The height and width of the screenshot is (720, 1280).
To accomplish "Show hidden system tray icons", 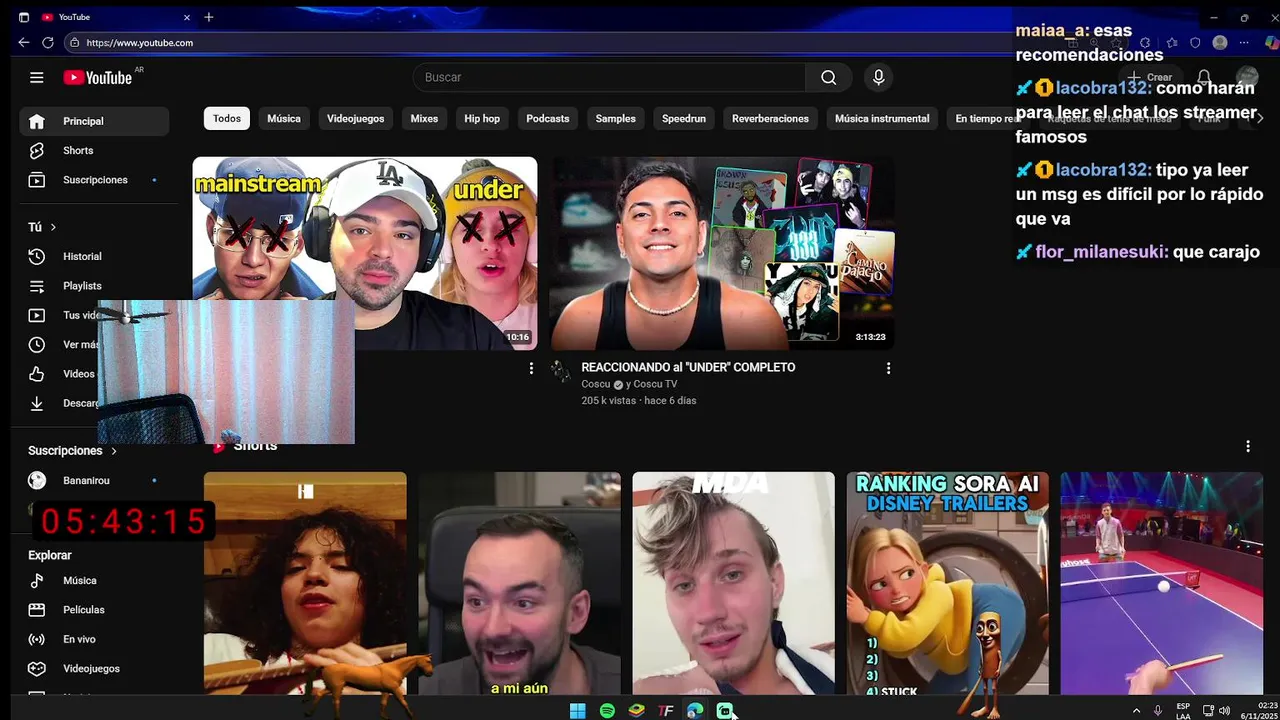I will click(x=1136, y=711).
